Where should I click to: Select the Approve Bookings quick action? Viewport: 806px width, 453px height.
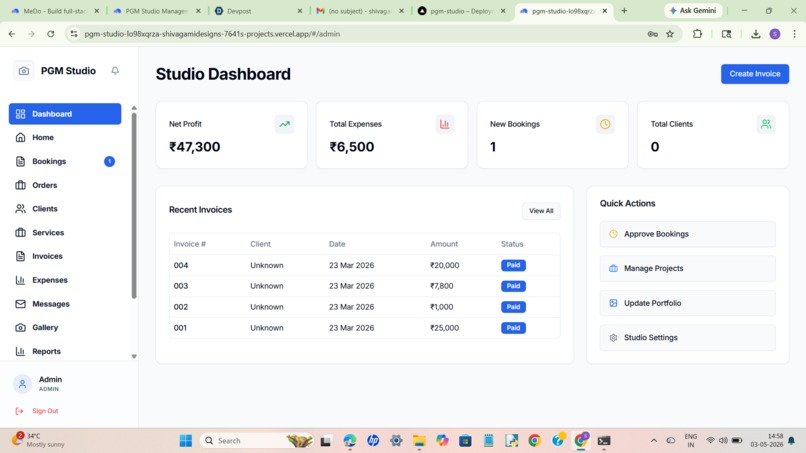pyautogui.click(x=687, y=234)
